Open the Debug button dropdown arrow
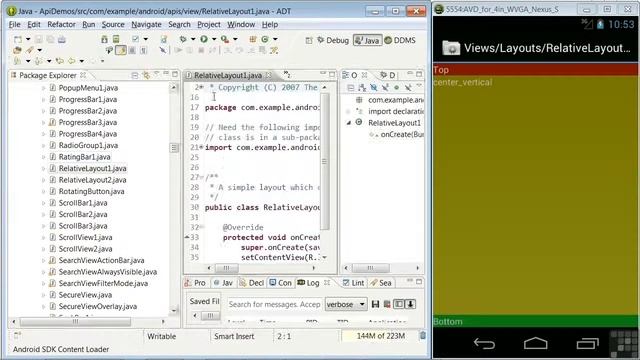Viewport: 640px width, 360px height. pos(193,39)
